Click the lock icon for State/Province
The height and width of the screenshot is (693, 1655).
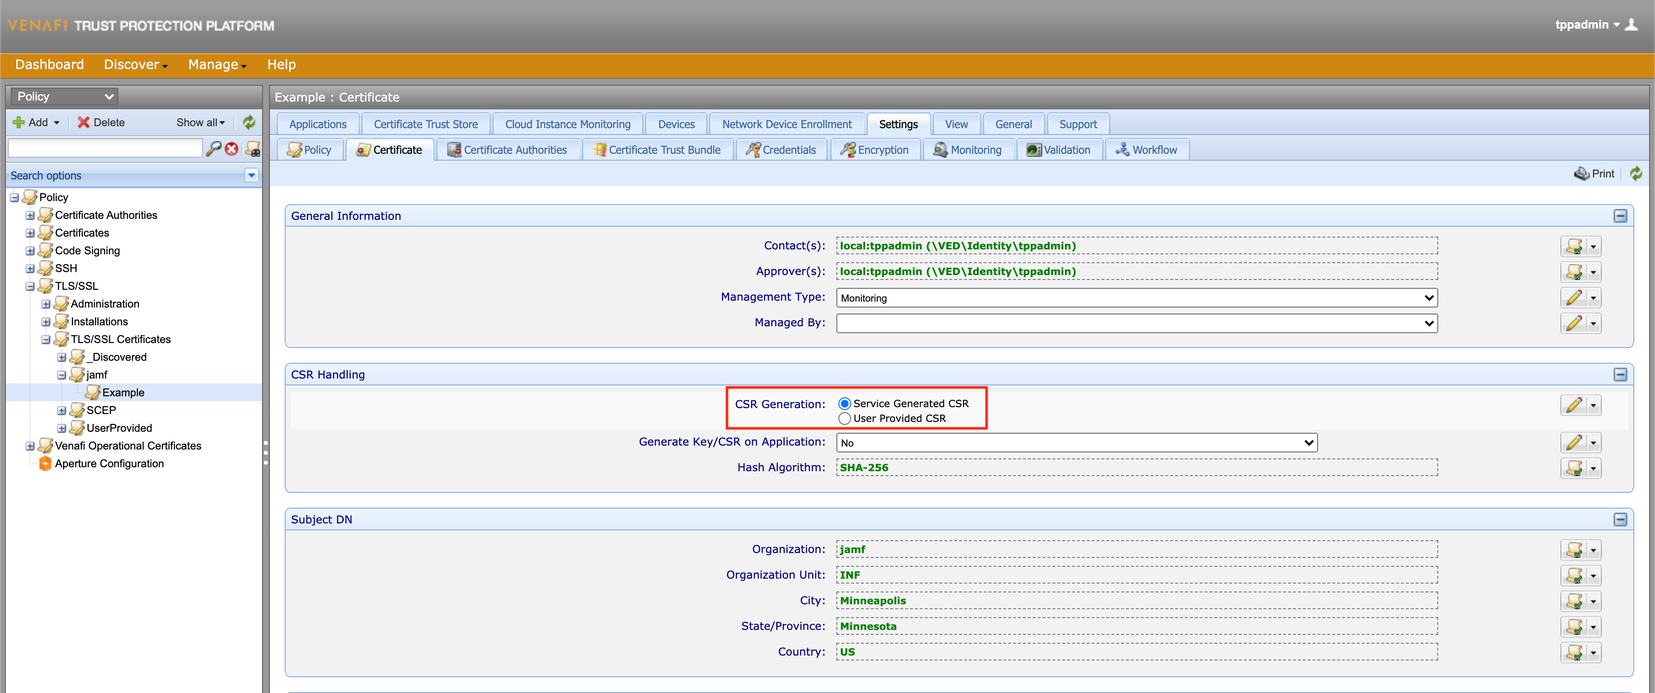[1574, 627]
